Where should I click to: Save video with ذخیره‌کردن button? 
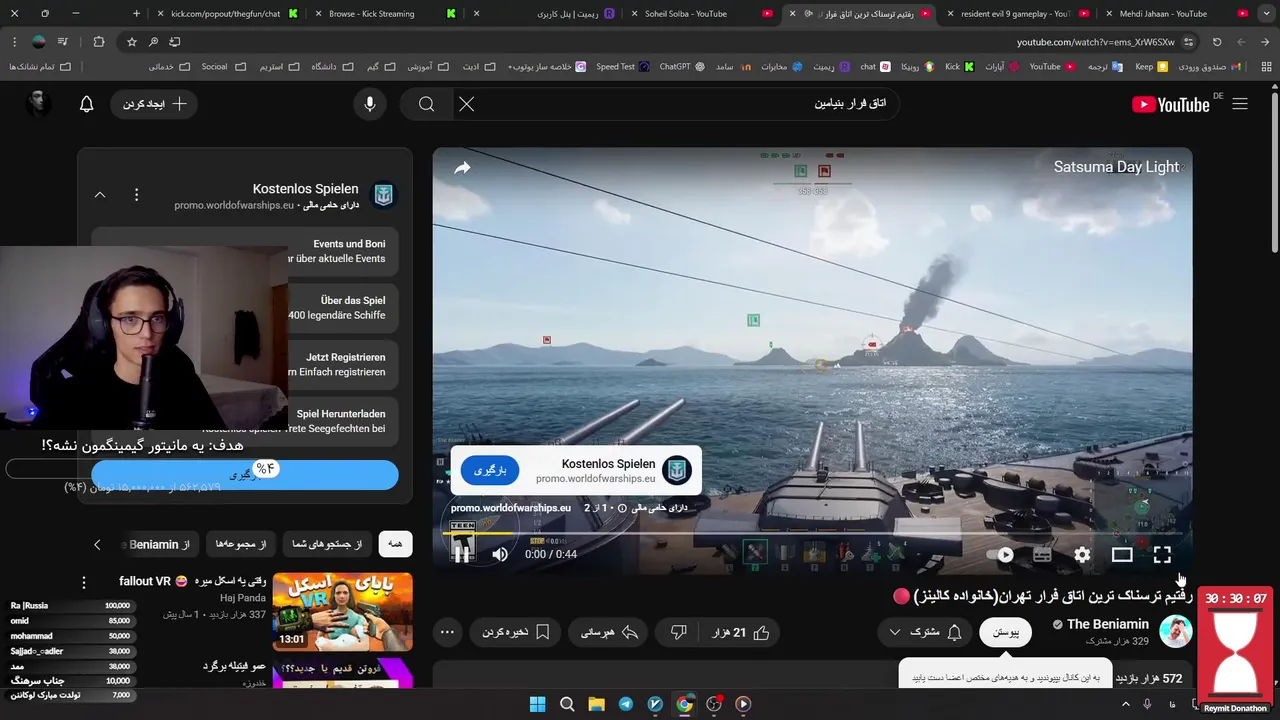point(516,632)
